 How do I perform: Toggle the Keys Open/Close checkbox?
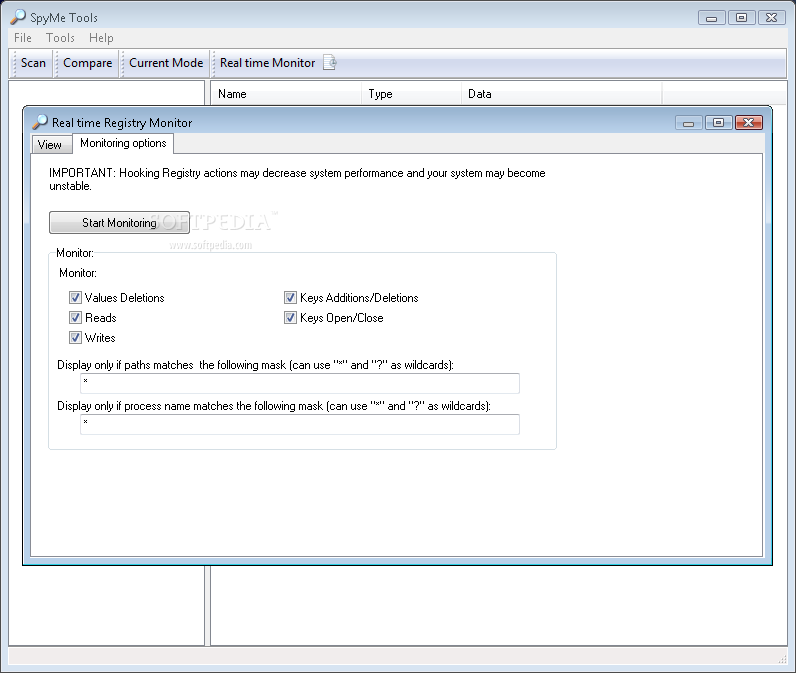pos(290,318)
